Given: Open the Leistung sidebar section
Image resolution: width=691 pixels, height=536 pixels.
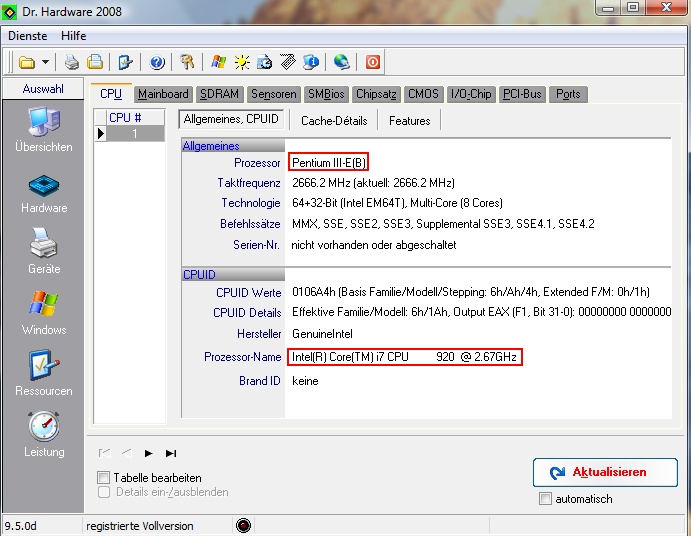Looking at the screenshot, I should tap(44, 435).
